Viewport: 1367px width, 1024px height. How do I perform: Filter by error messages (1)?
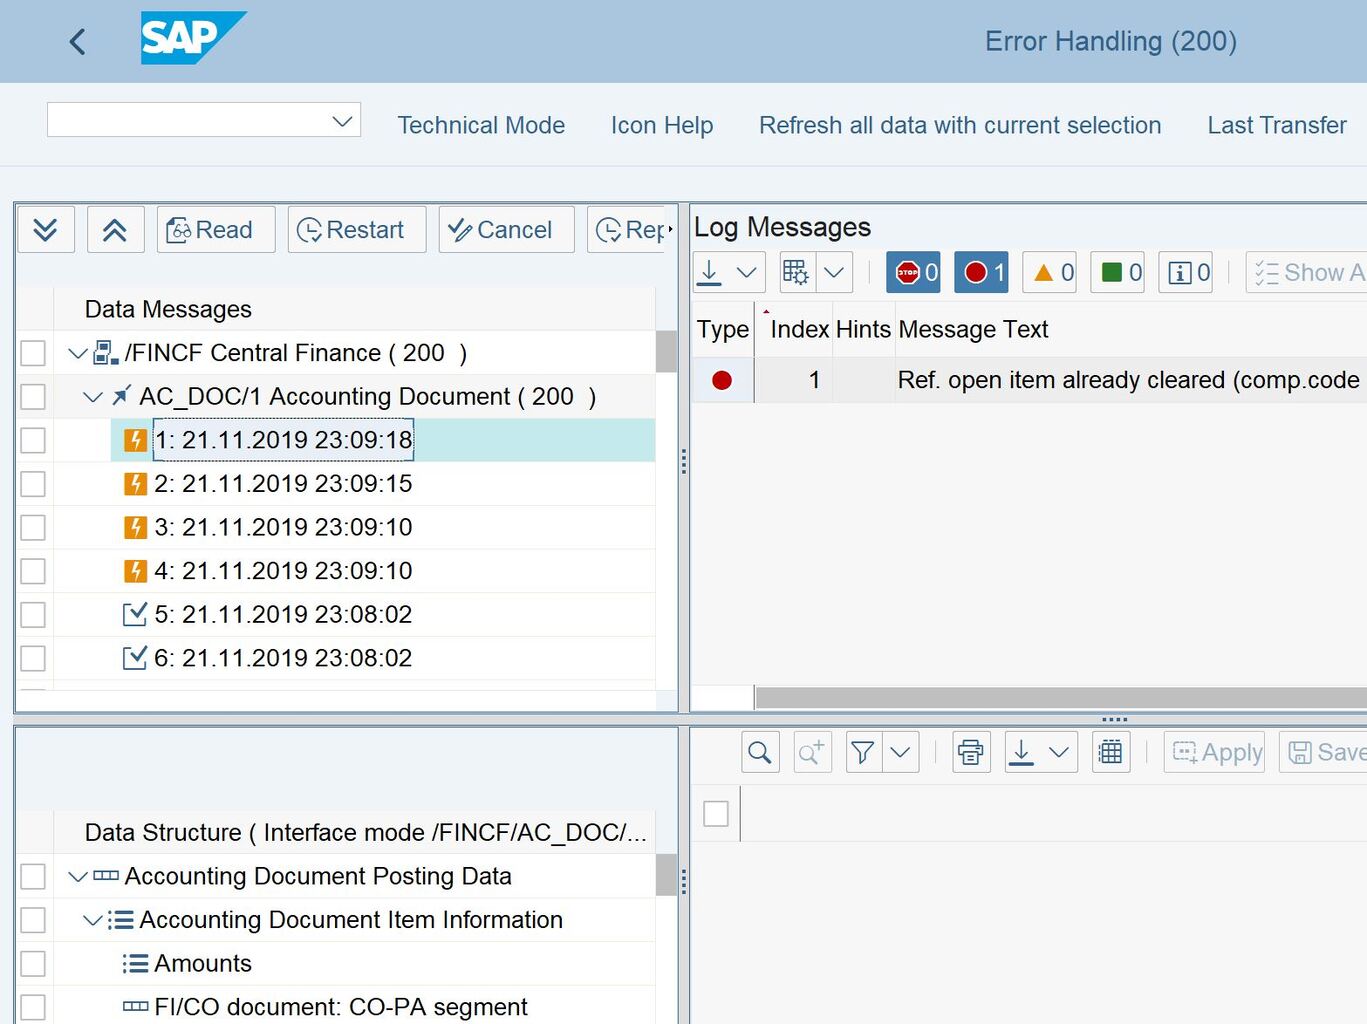tap(981, 272)
